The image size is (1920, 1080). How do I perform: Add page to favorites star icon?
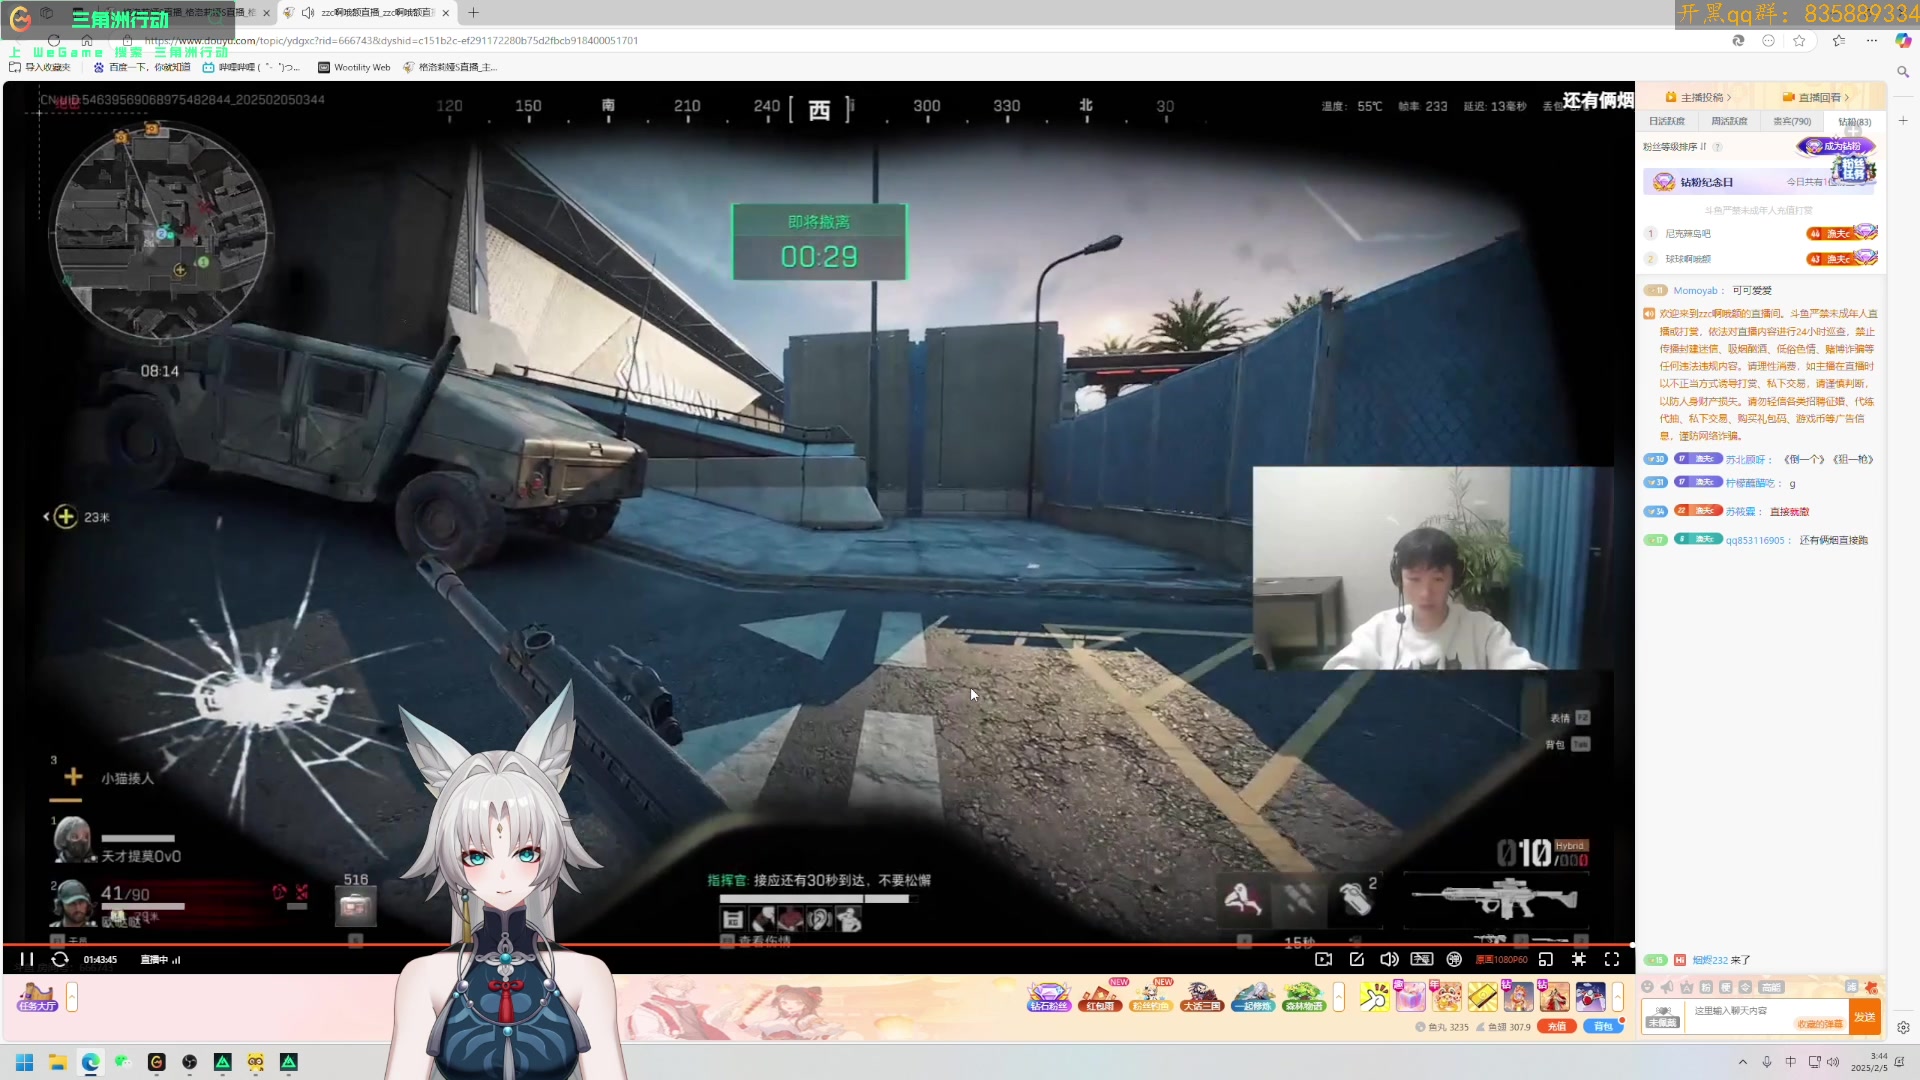coord(1799,41)
